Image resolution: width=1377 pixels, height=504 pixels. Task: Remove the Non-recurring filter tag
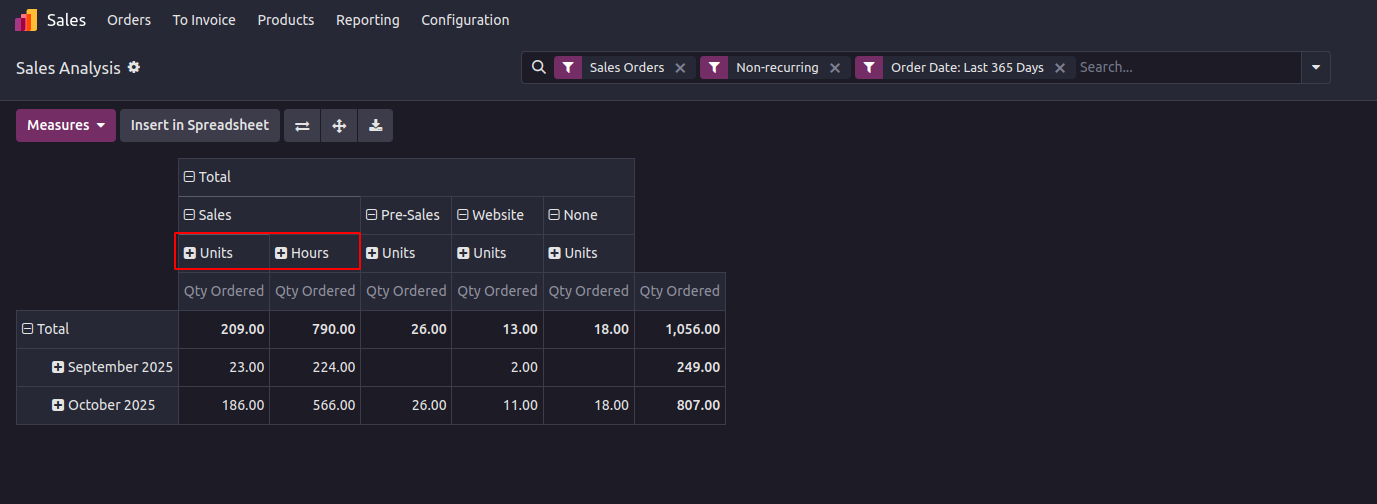click(x=835, y=68)
